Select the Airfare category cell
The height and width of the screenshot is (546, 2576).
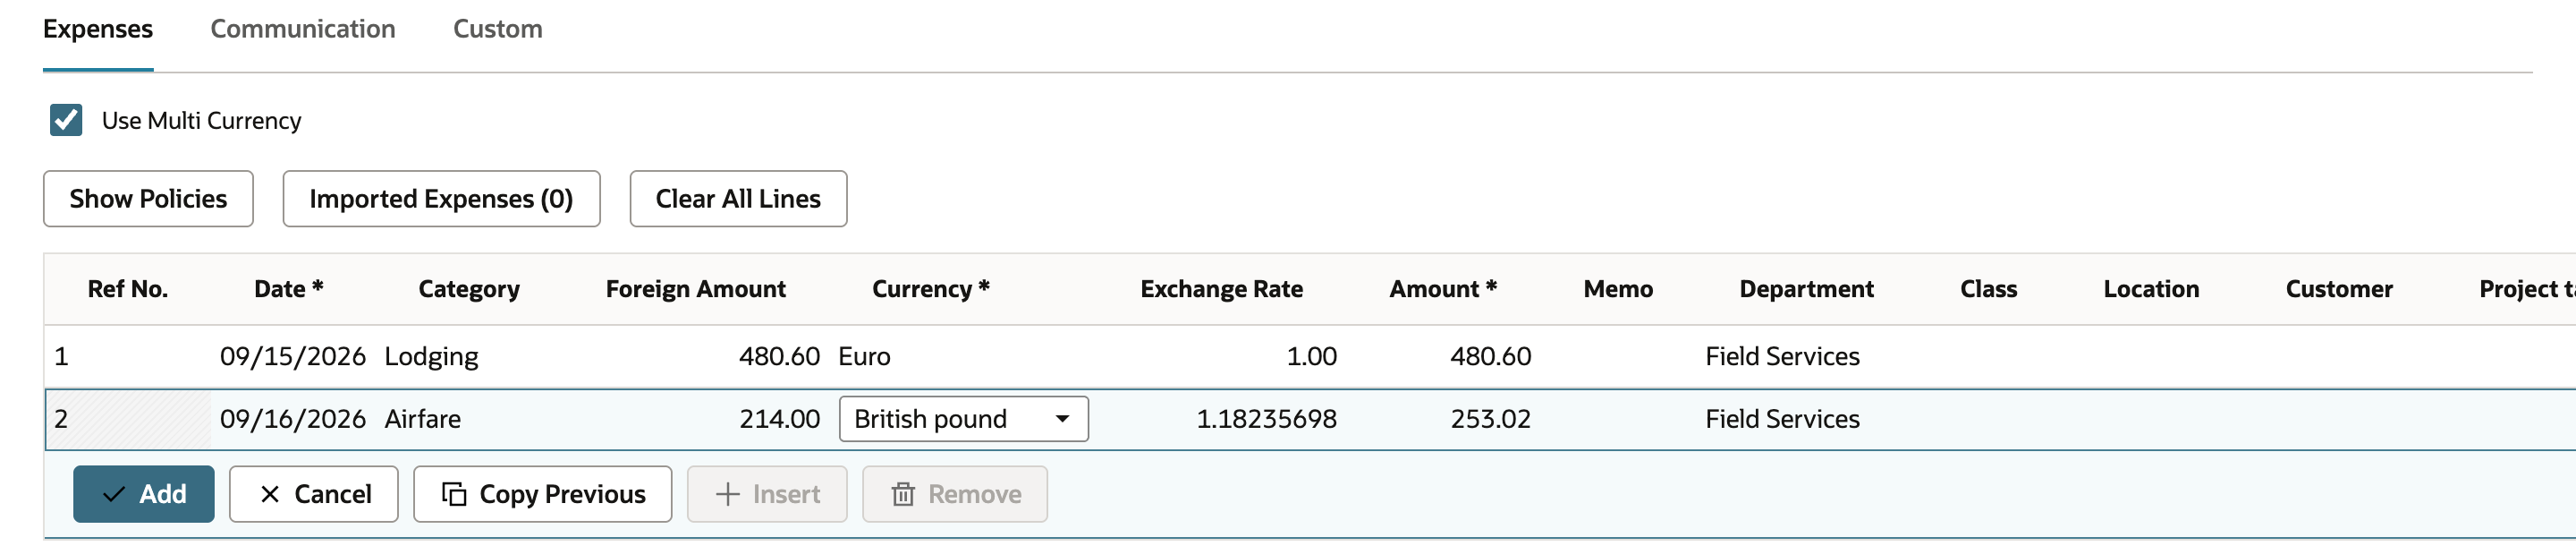click(x=422, y=419)
